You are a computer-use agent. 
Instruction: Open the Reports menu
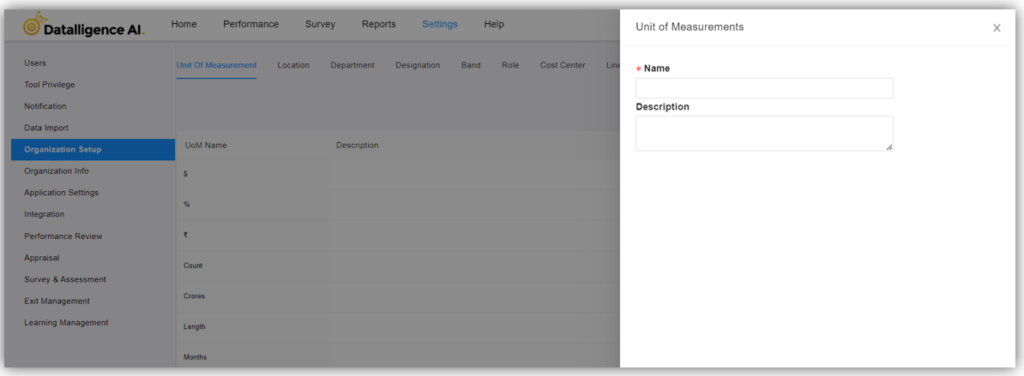(x=379, y=24)
